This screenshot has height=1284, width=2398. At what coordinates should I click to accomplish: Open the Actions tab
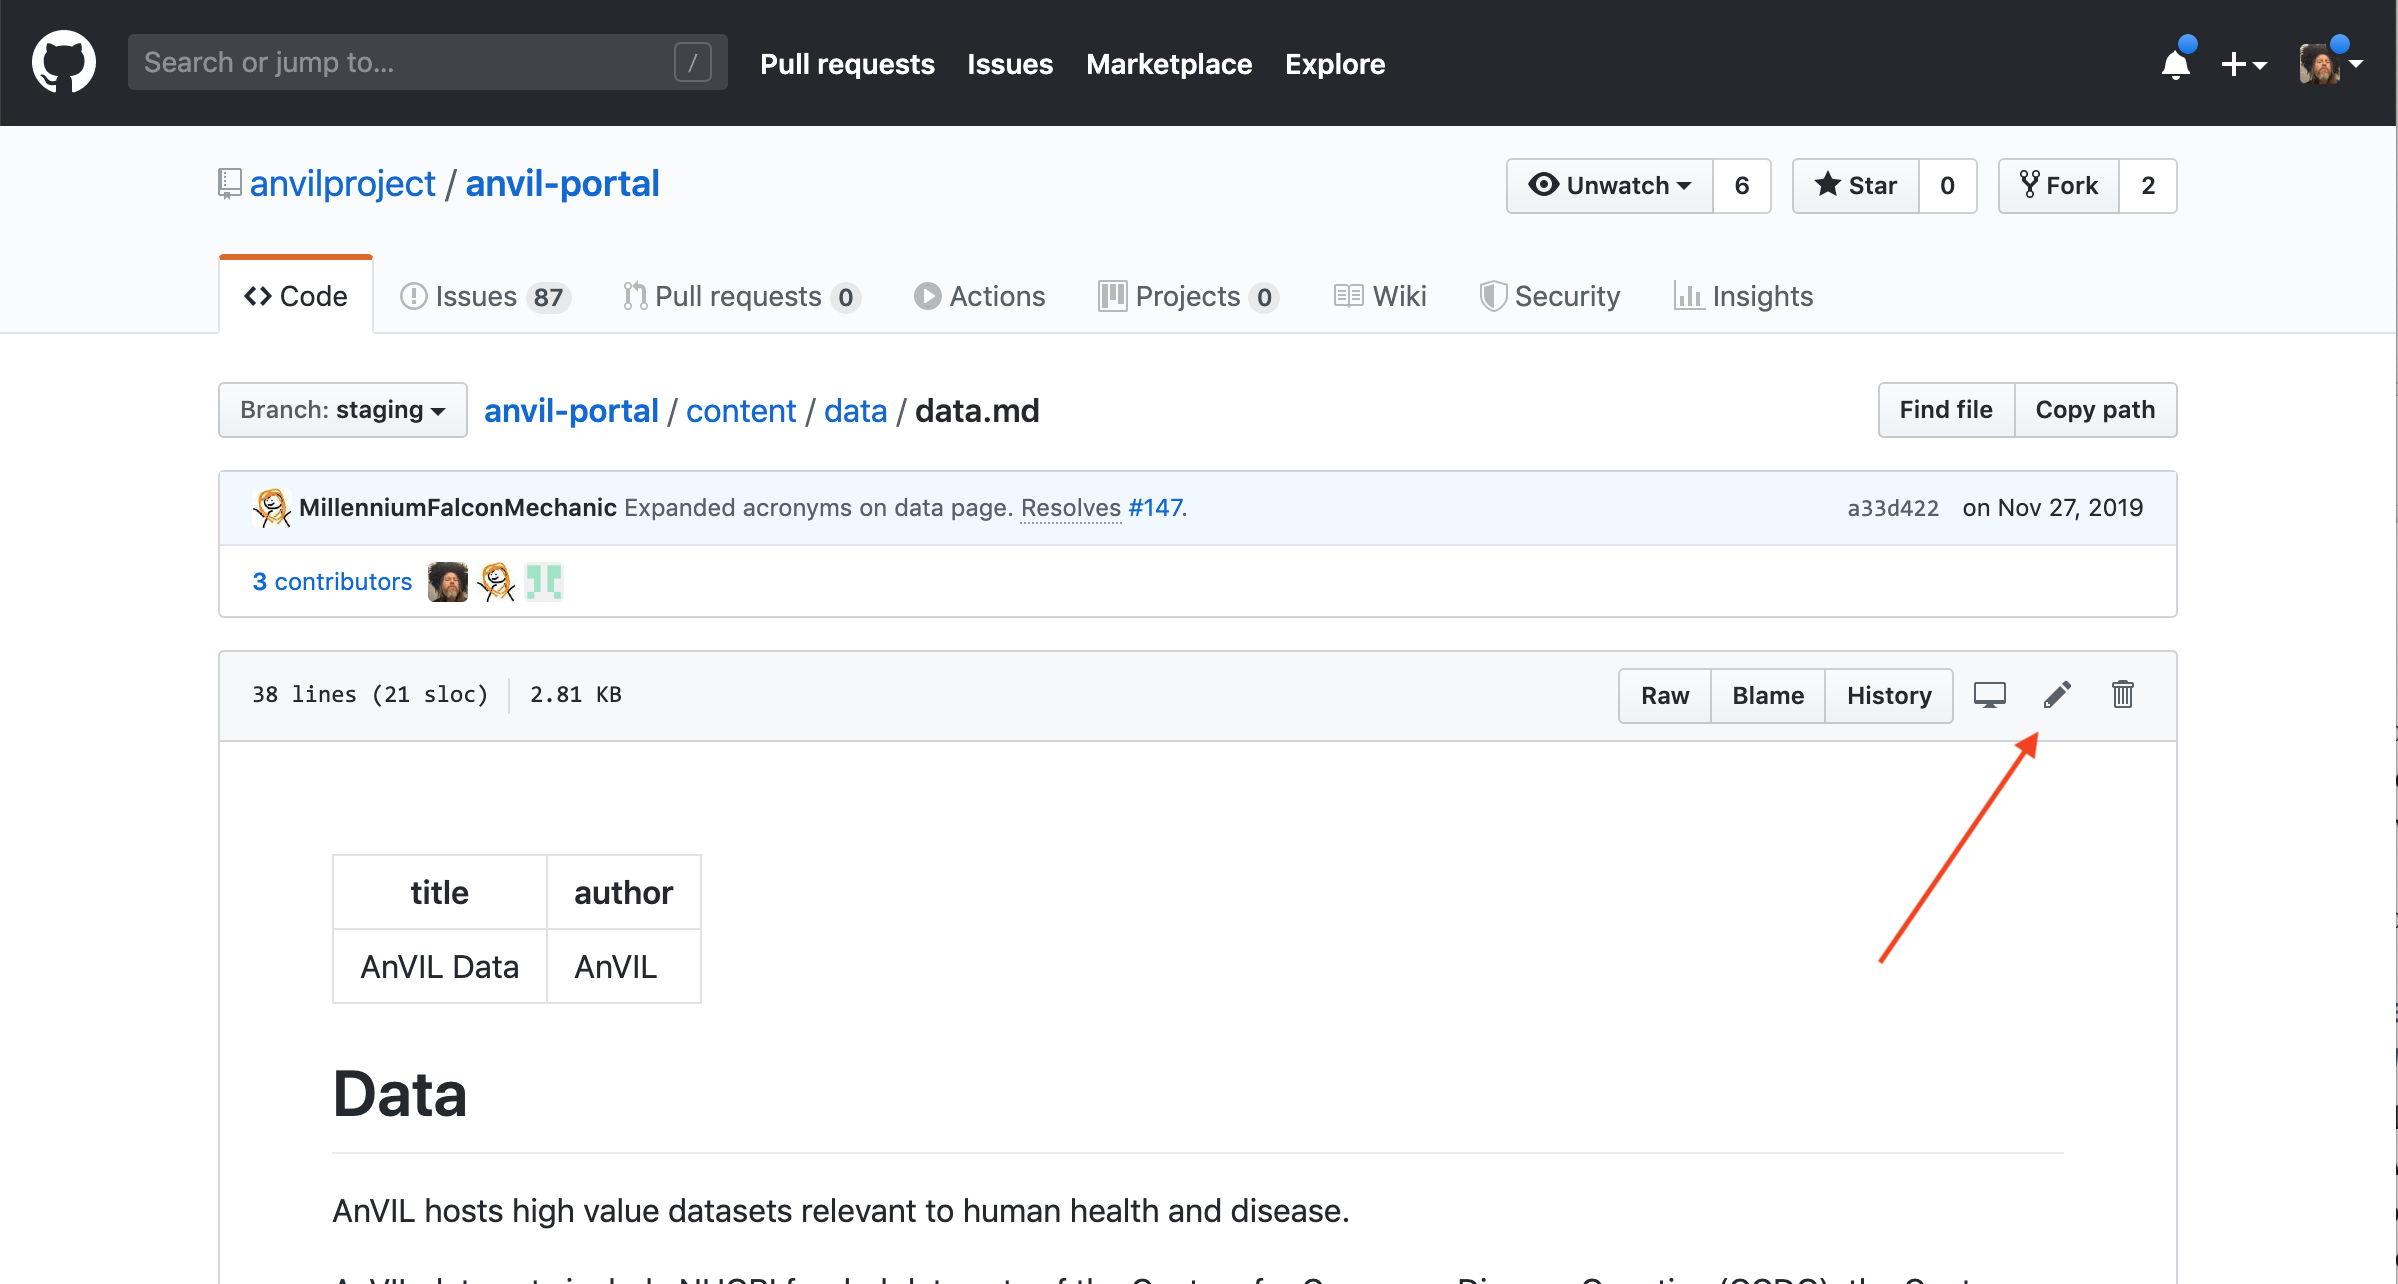pos(979,297)
